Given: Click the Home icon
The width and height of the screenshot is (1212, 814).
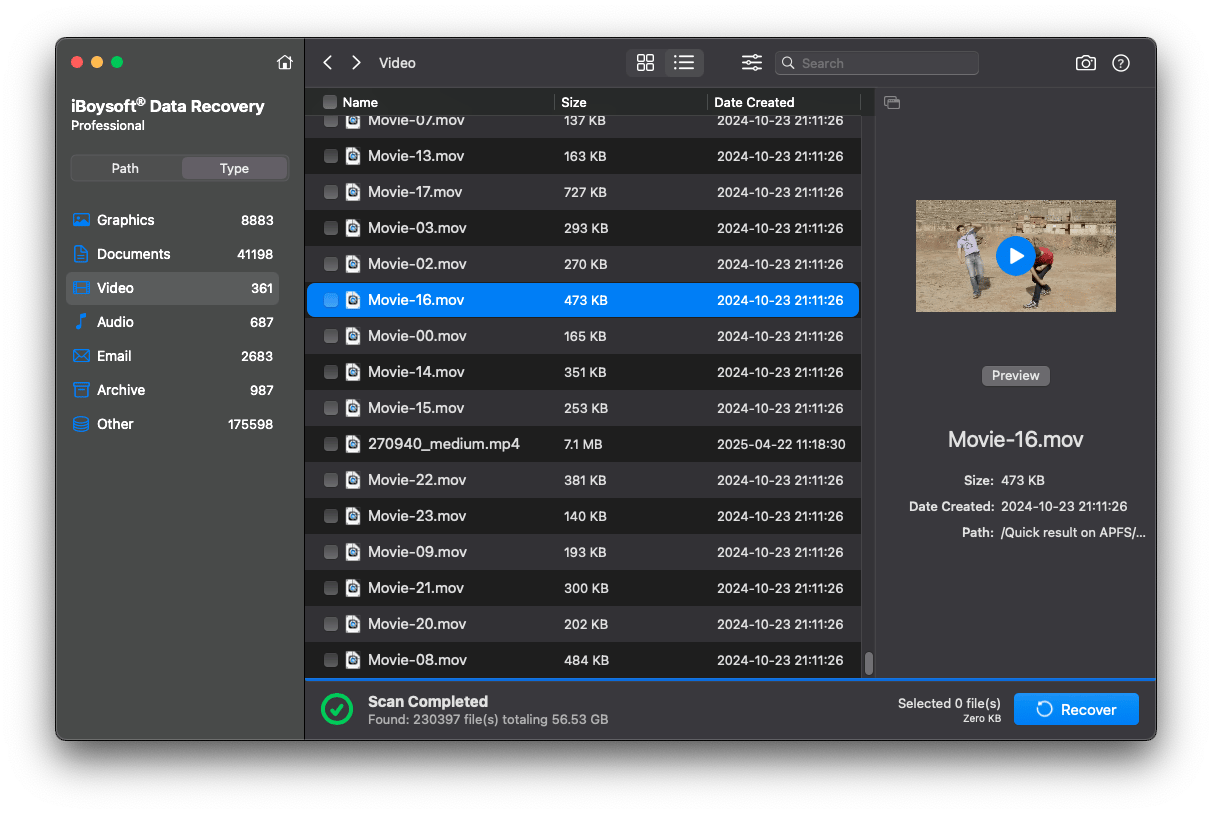Looking at the screenshot, I should pos(285,61).
